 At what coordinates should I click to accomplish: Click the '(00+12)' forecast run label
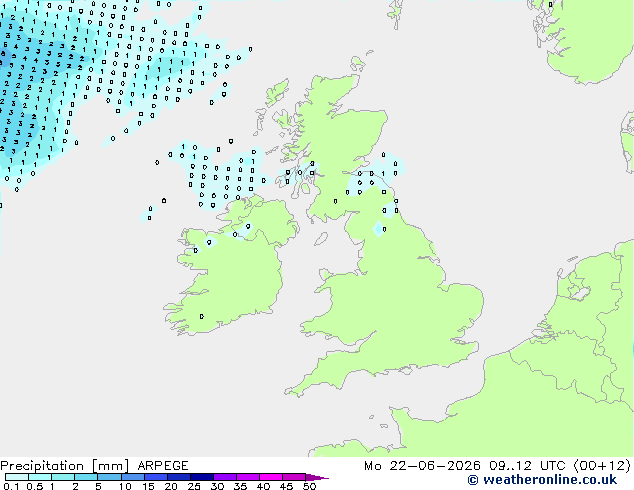602,466
